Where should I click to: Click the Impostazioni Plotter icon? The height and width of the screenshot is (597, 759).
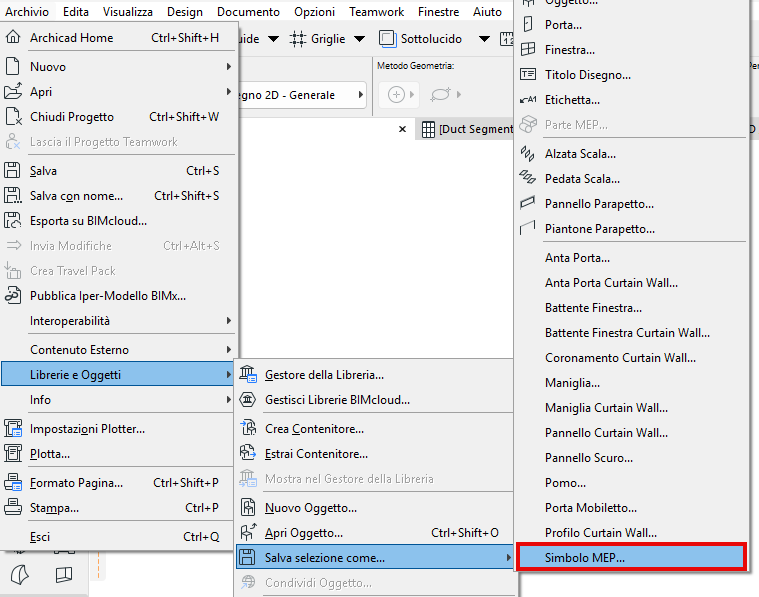pyautogui.click(x=13, y=429)
